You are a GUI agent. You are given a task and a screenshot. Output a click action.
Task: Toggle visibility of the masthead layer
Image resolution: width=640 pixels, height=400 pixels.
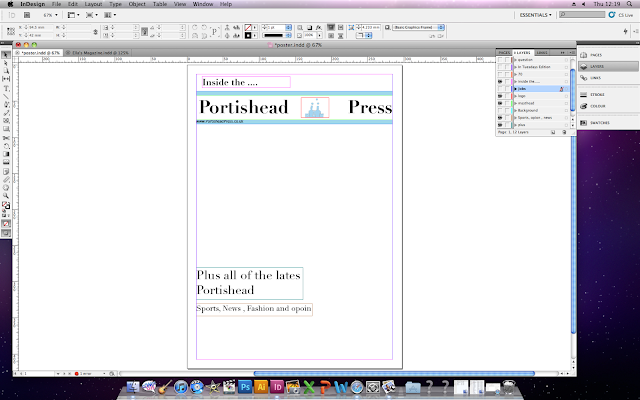pyautogui.click(x=500, y=103)
